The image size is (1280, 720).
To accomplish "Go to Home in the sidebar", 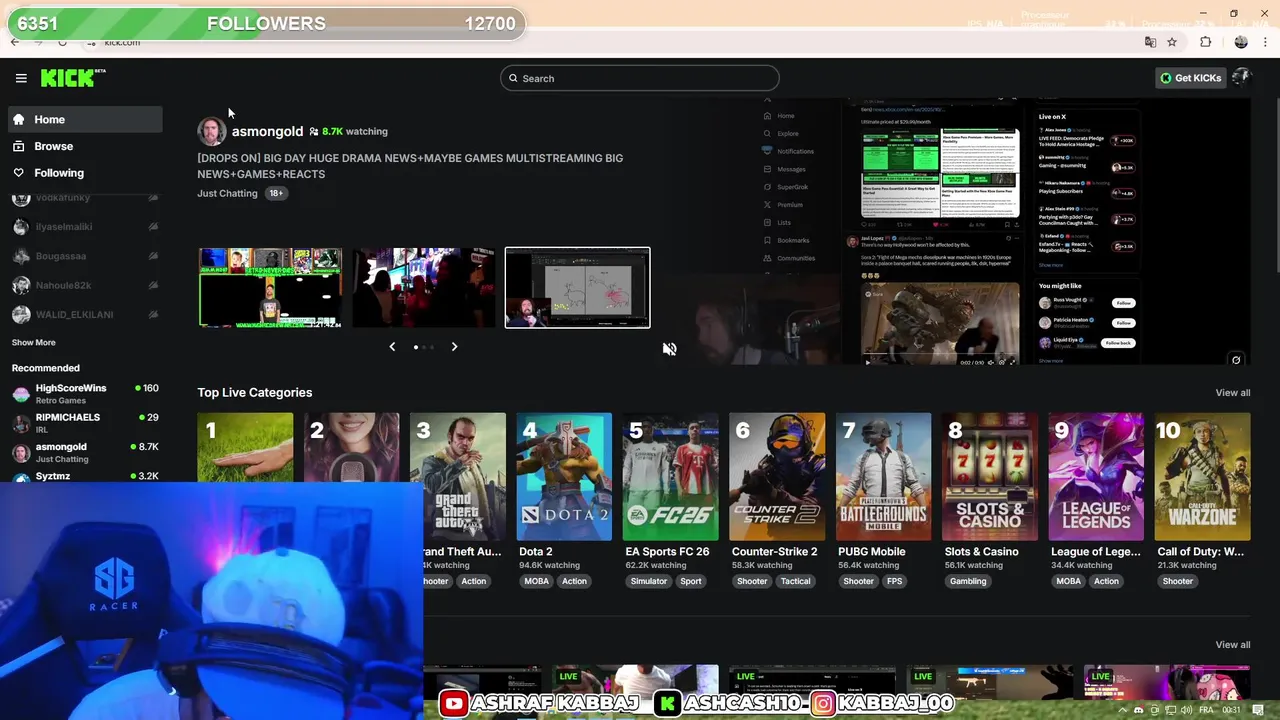I will tap(85, 119).
